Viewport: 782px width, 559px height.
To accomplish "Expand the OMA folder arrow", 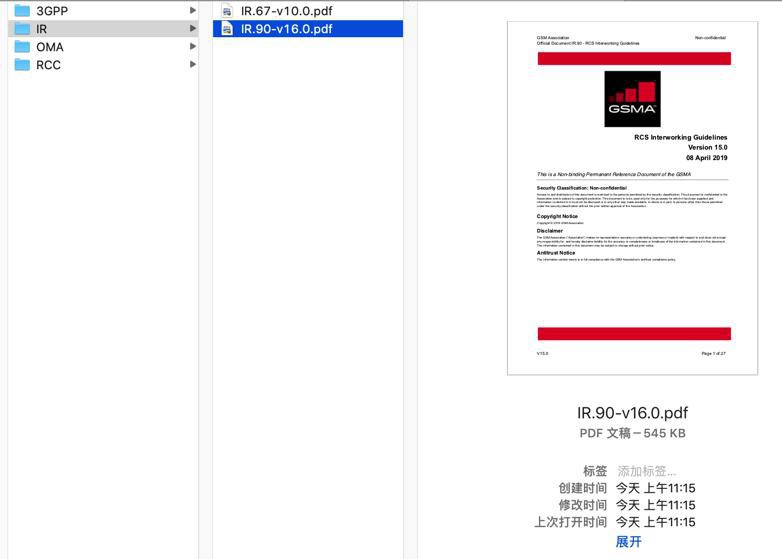I will pos(193,46).
